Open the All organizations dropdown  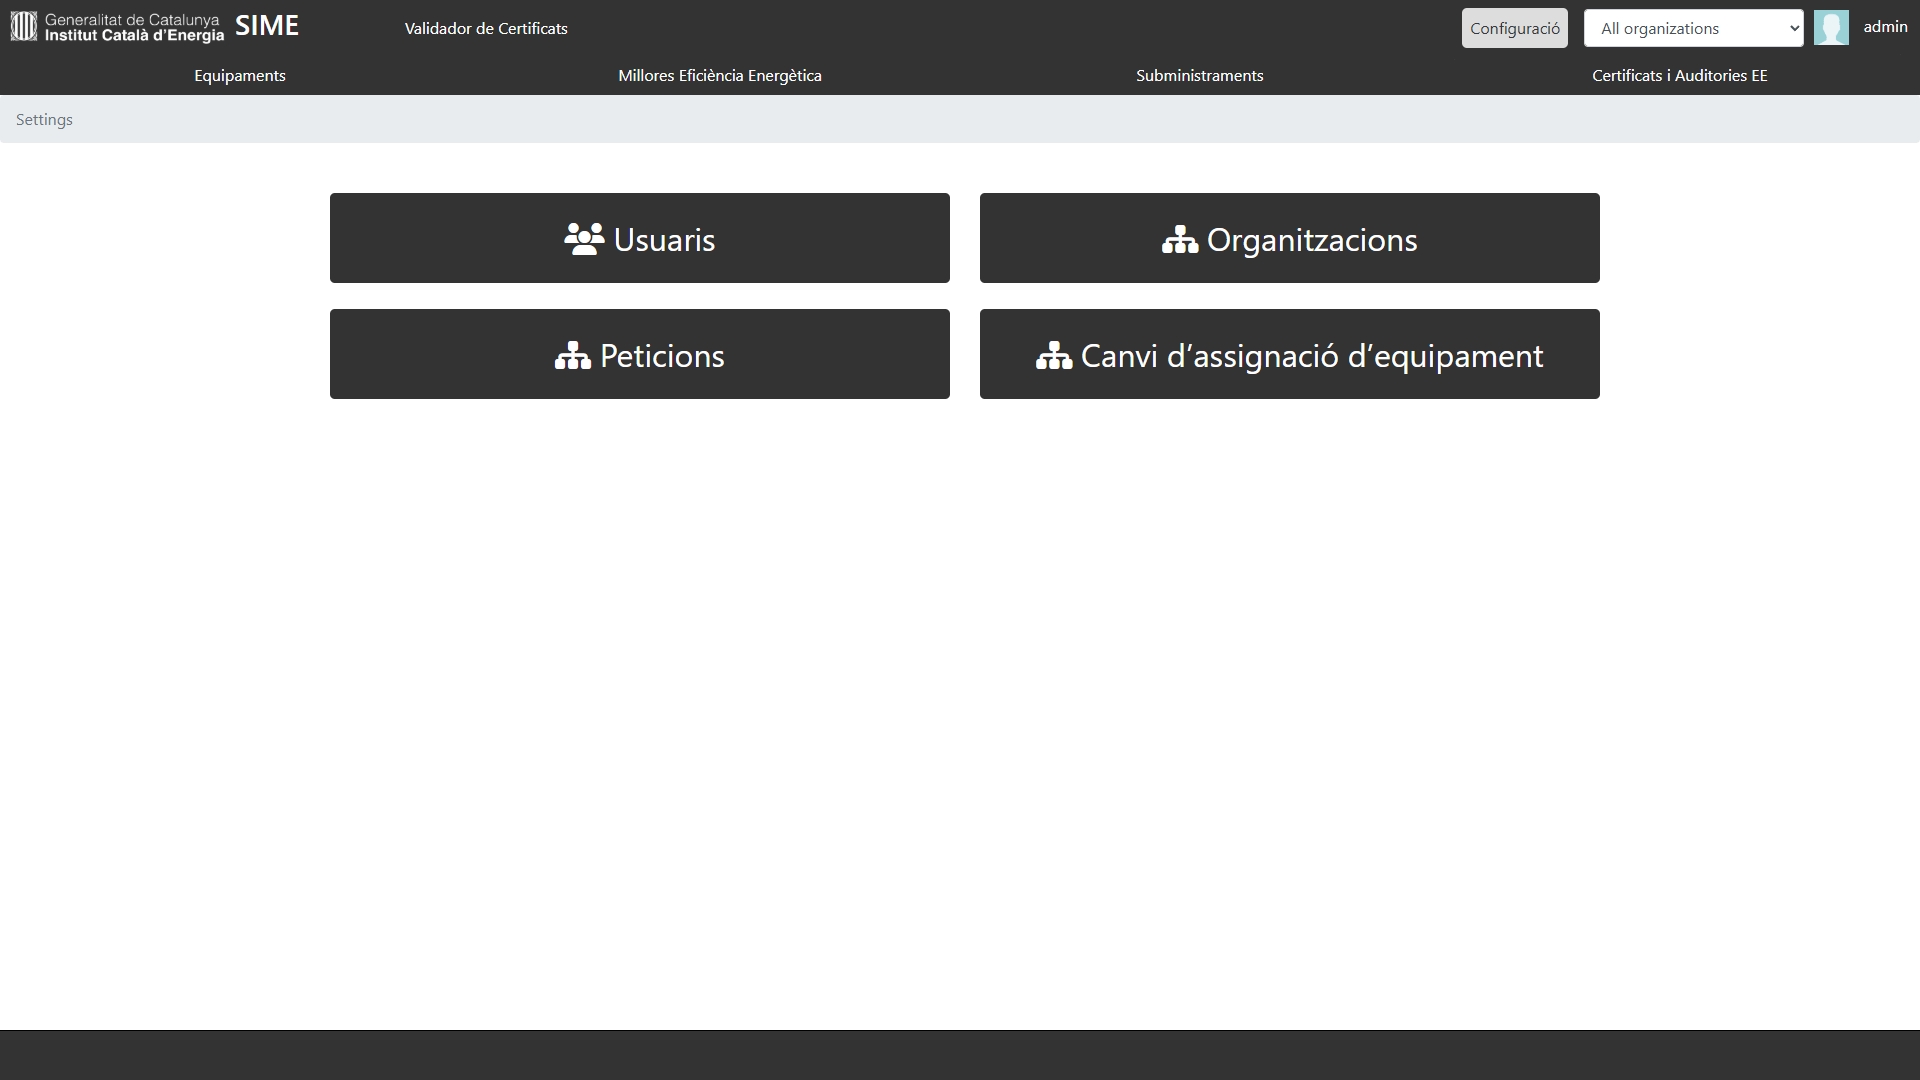pos(1693,28)
